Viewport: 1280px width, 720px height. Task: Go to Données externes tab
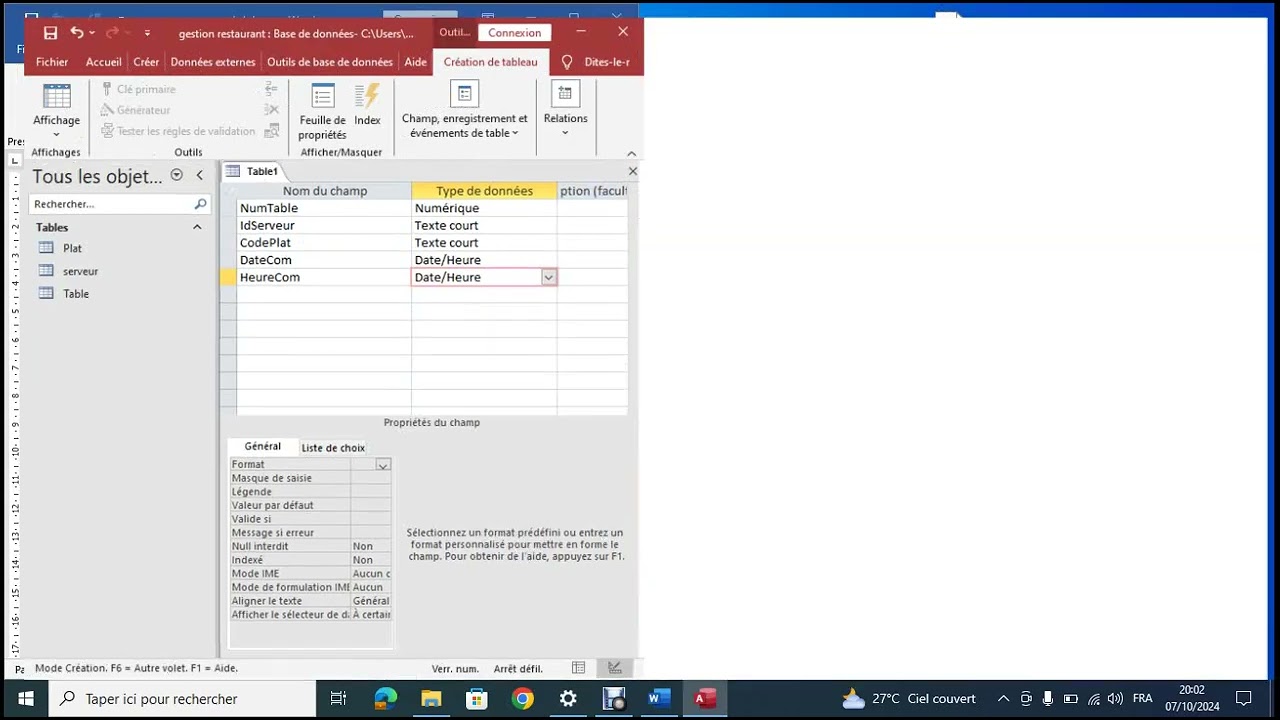(213, 62)
